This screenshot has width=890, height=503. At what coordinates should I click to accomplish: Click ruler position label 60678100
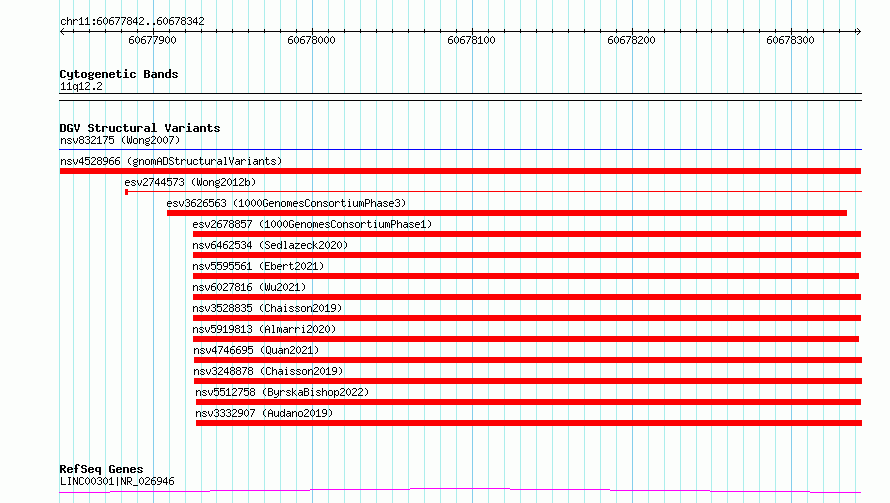(x=471, y=40)
